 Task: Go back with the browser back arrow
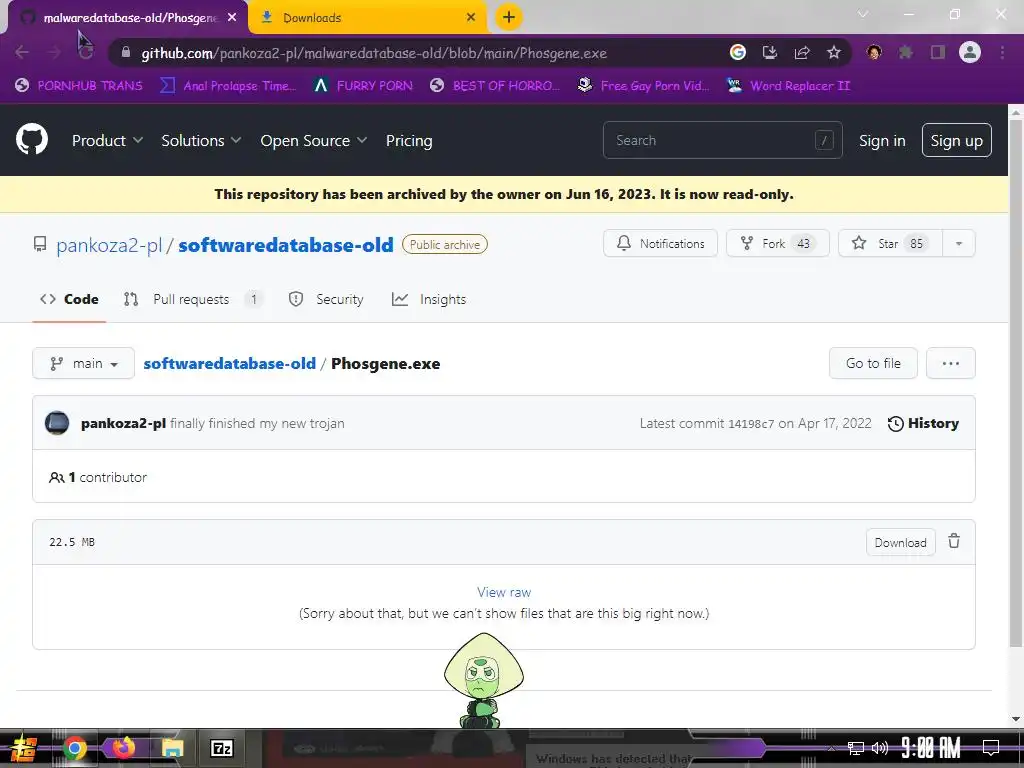click(x=22, y=53)
